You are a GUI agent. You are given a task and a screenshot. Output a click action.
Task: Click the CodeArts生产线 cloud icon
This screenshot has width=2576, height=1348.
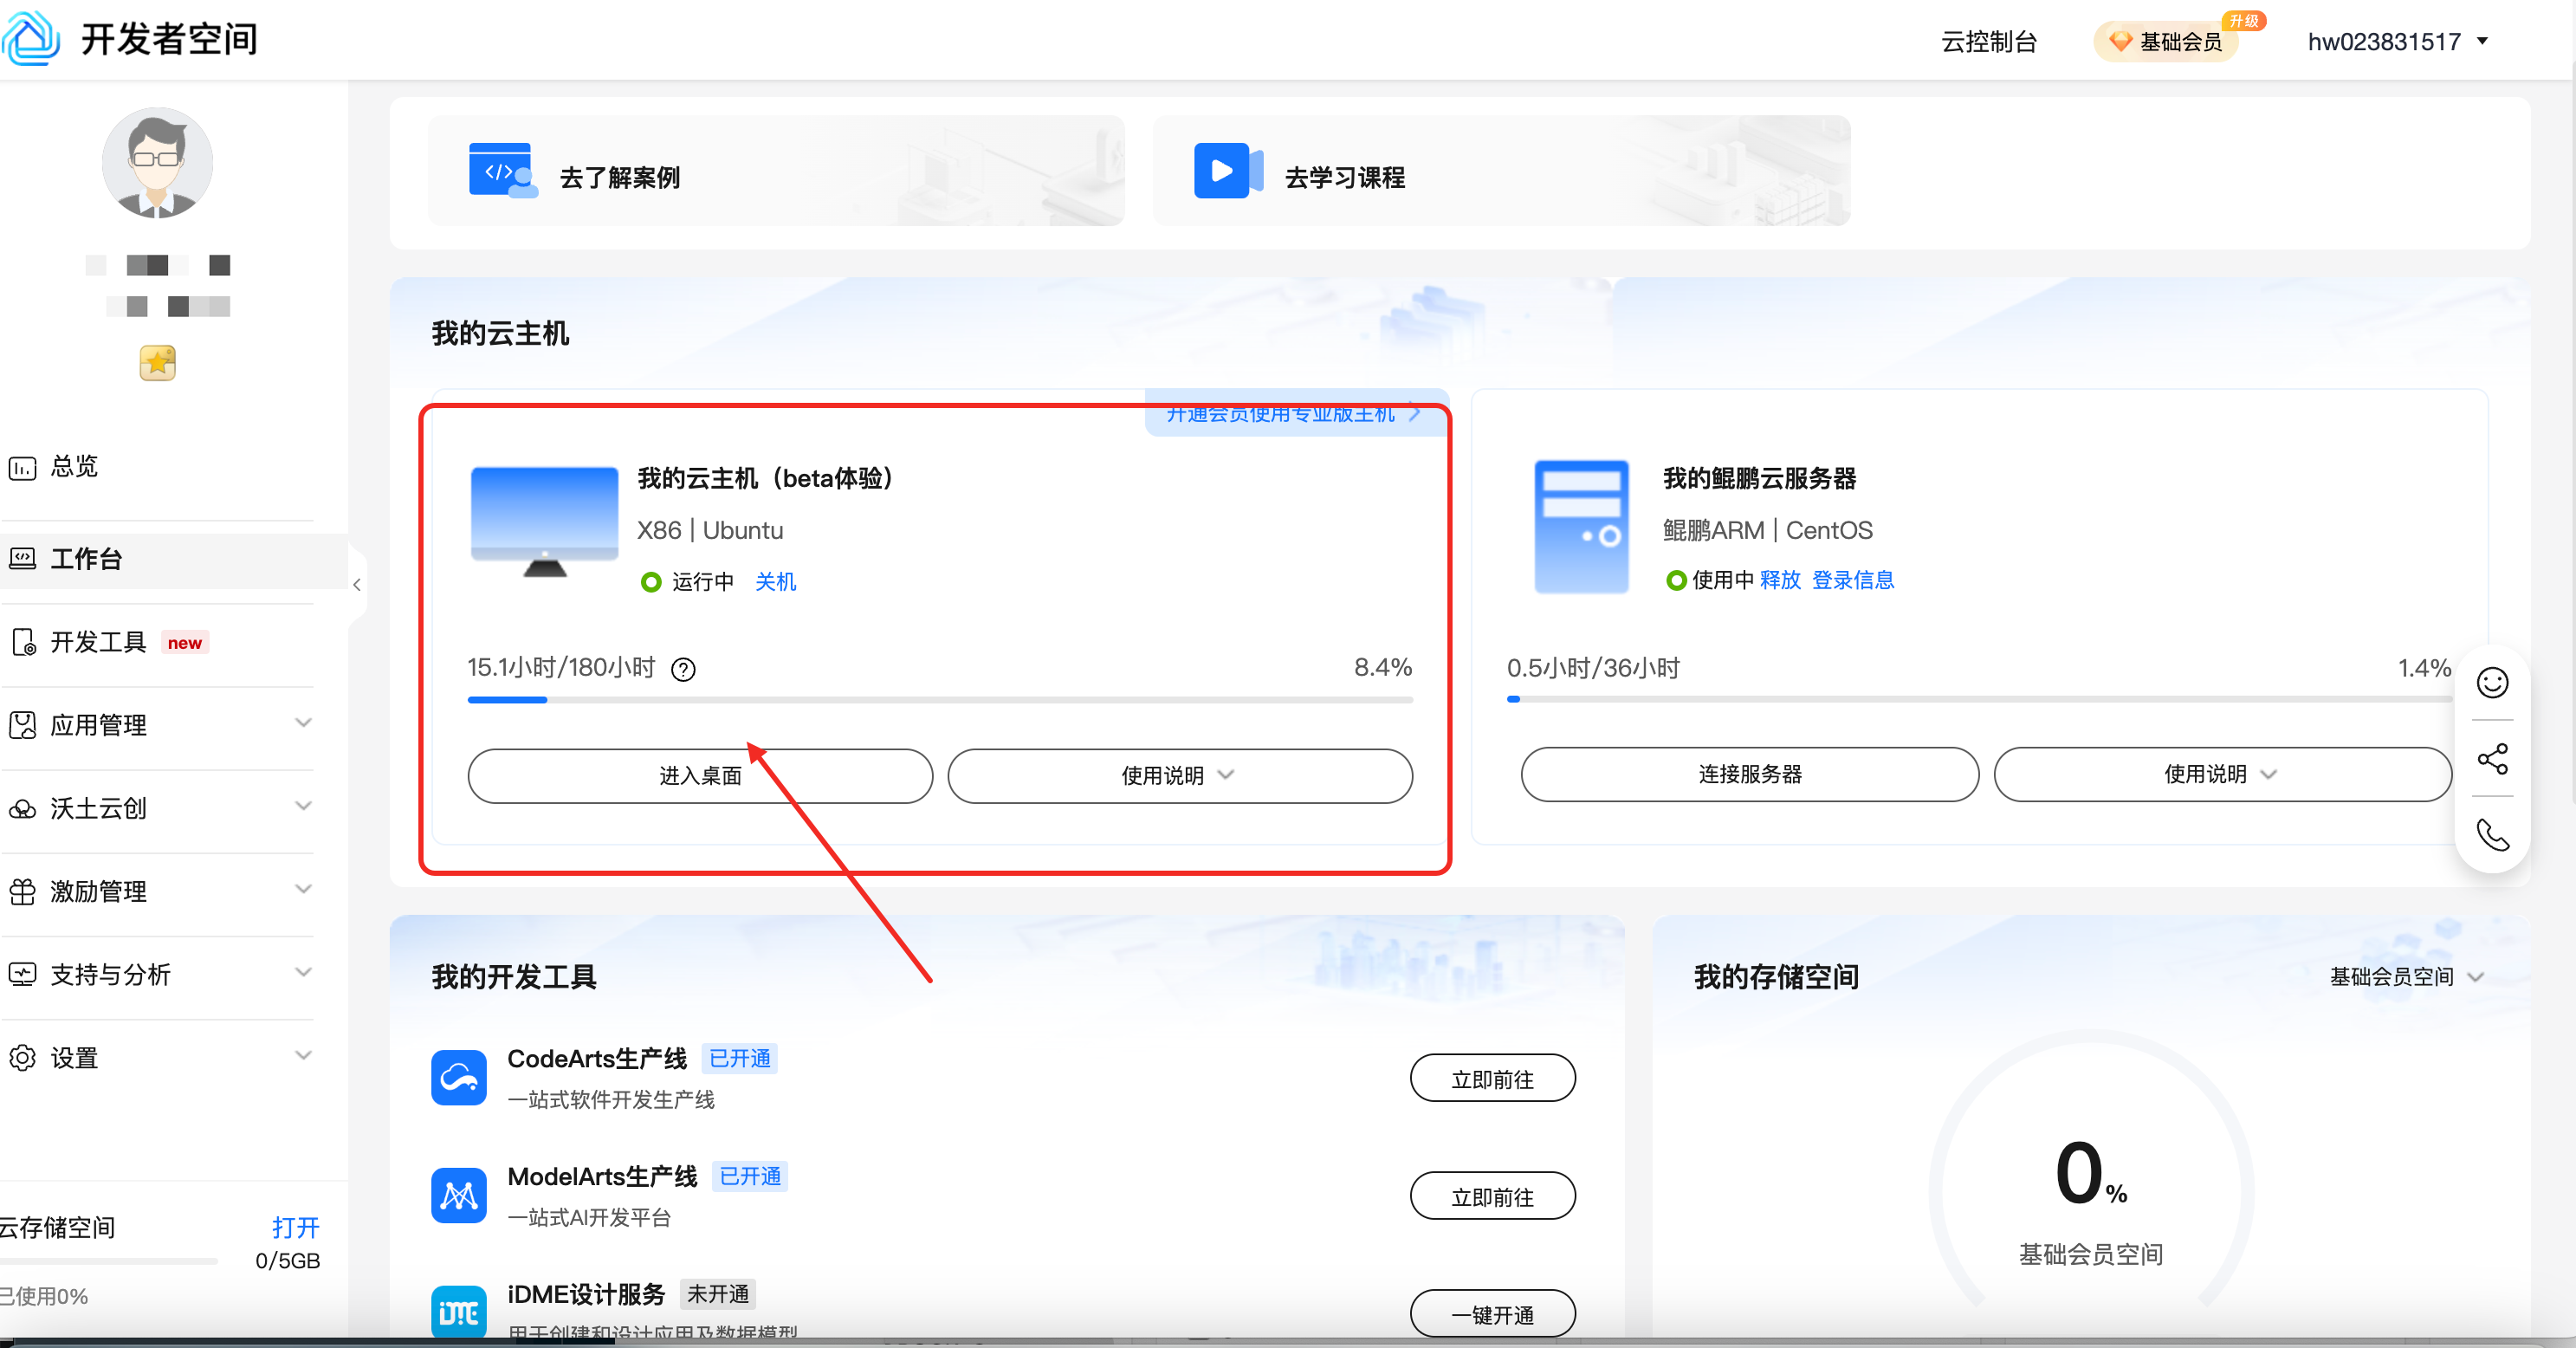(x=459, y=1078)
